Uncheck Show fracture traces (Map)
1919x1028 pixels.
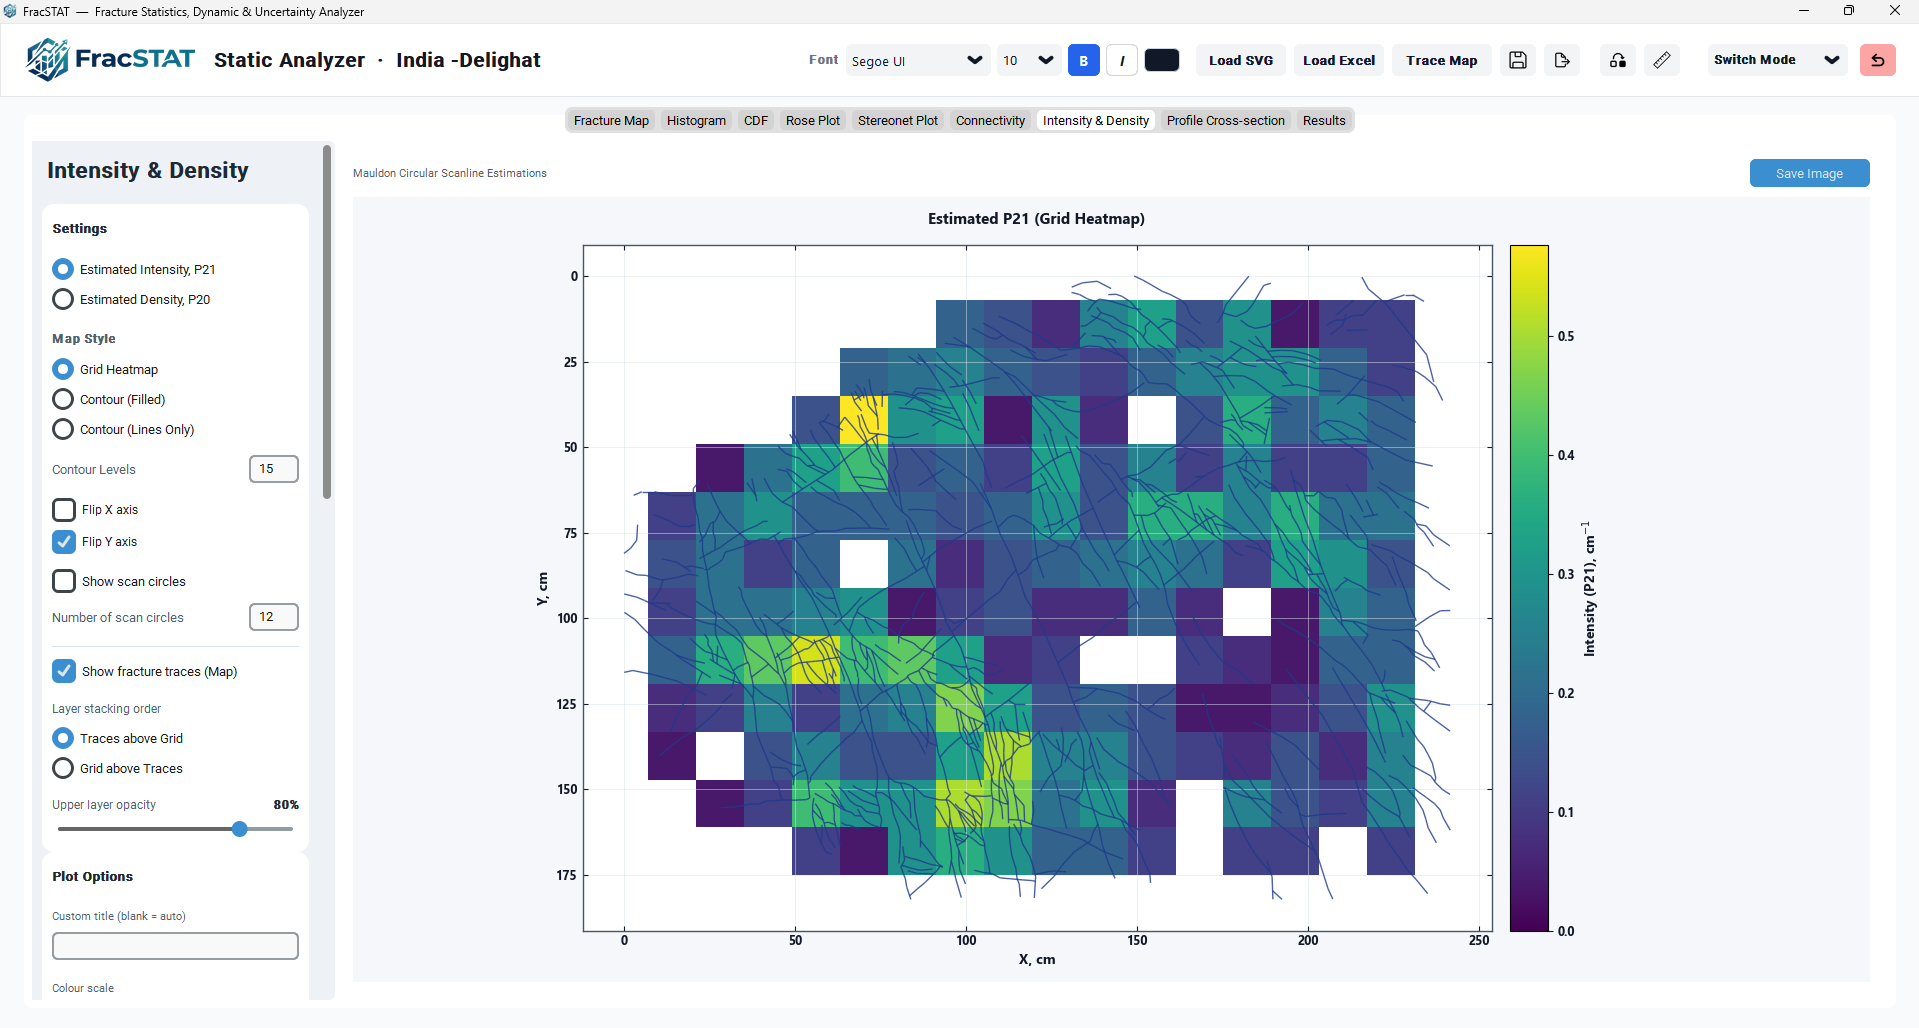(x=64, y=671)
